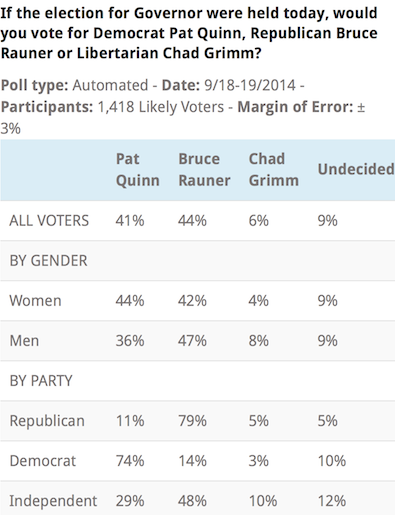Click the Pat Quinn column header
Viewport: 395px width, 515px height.
tap(137, 170)
